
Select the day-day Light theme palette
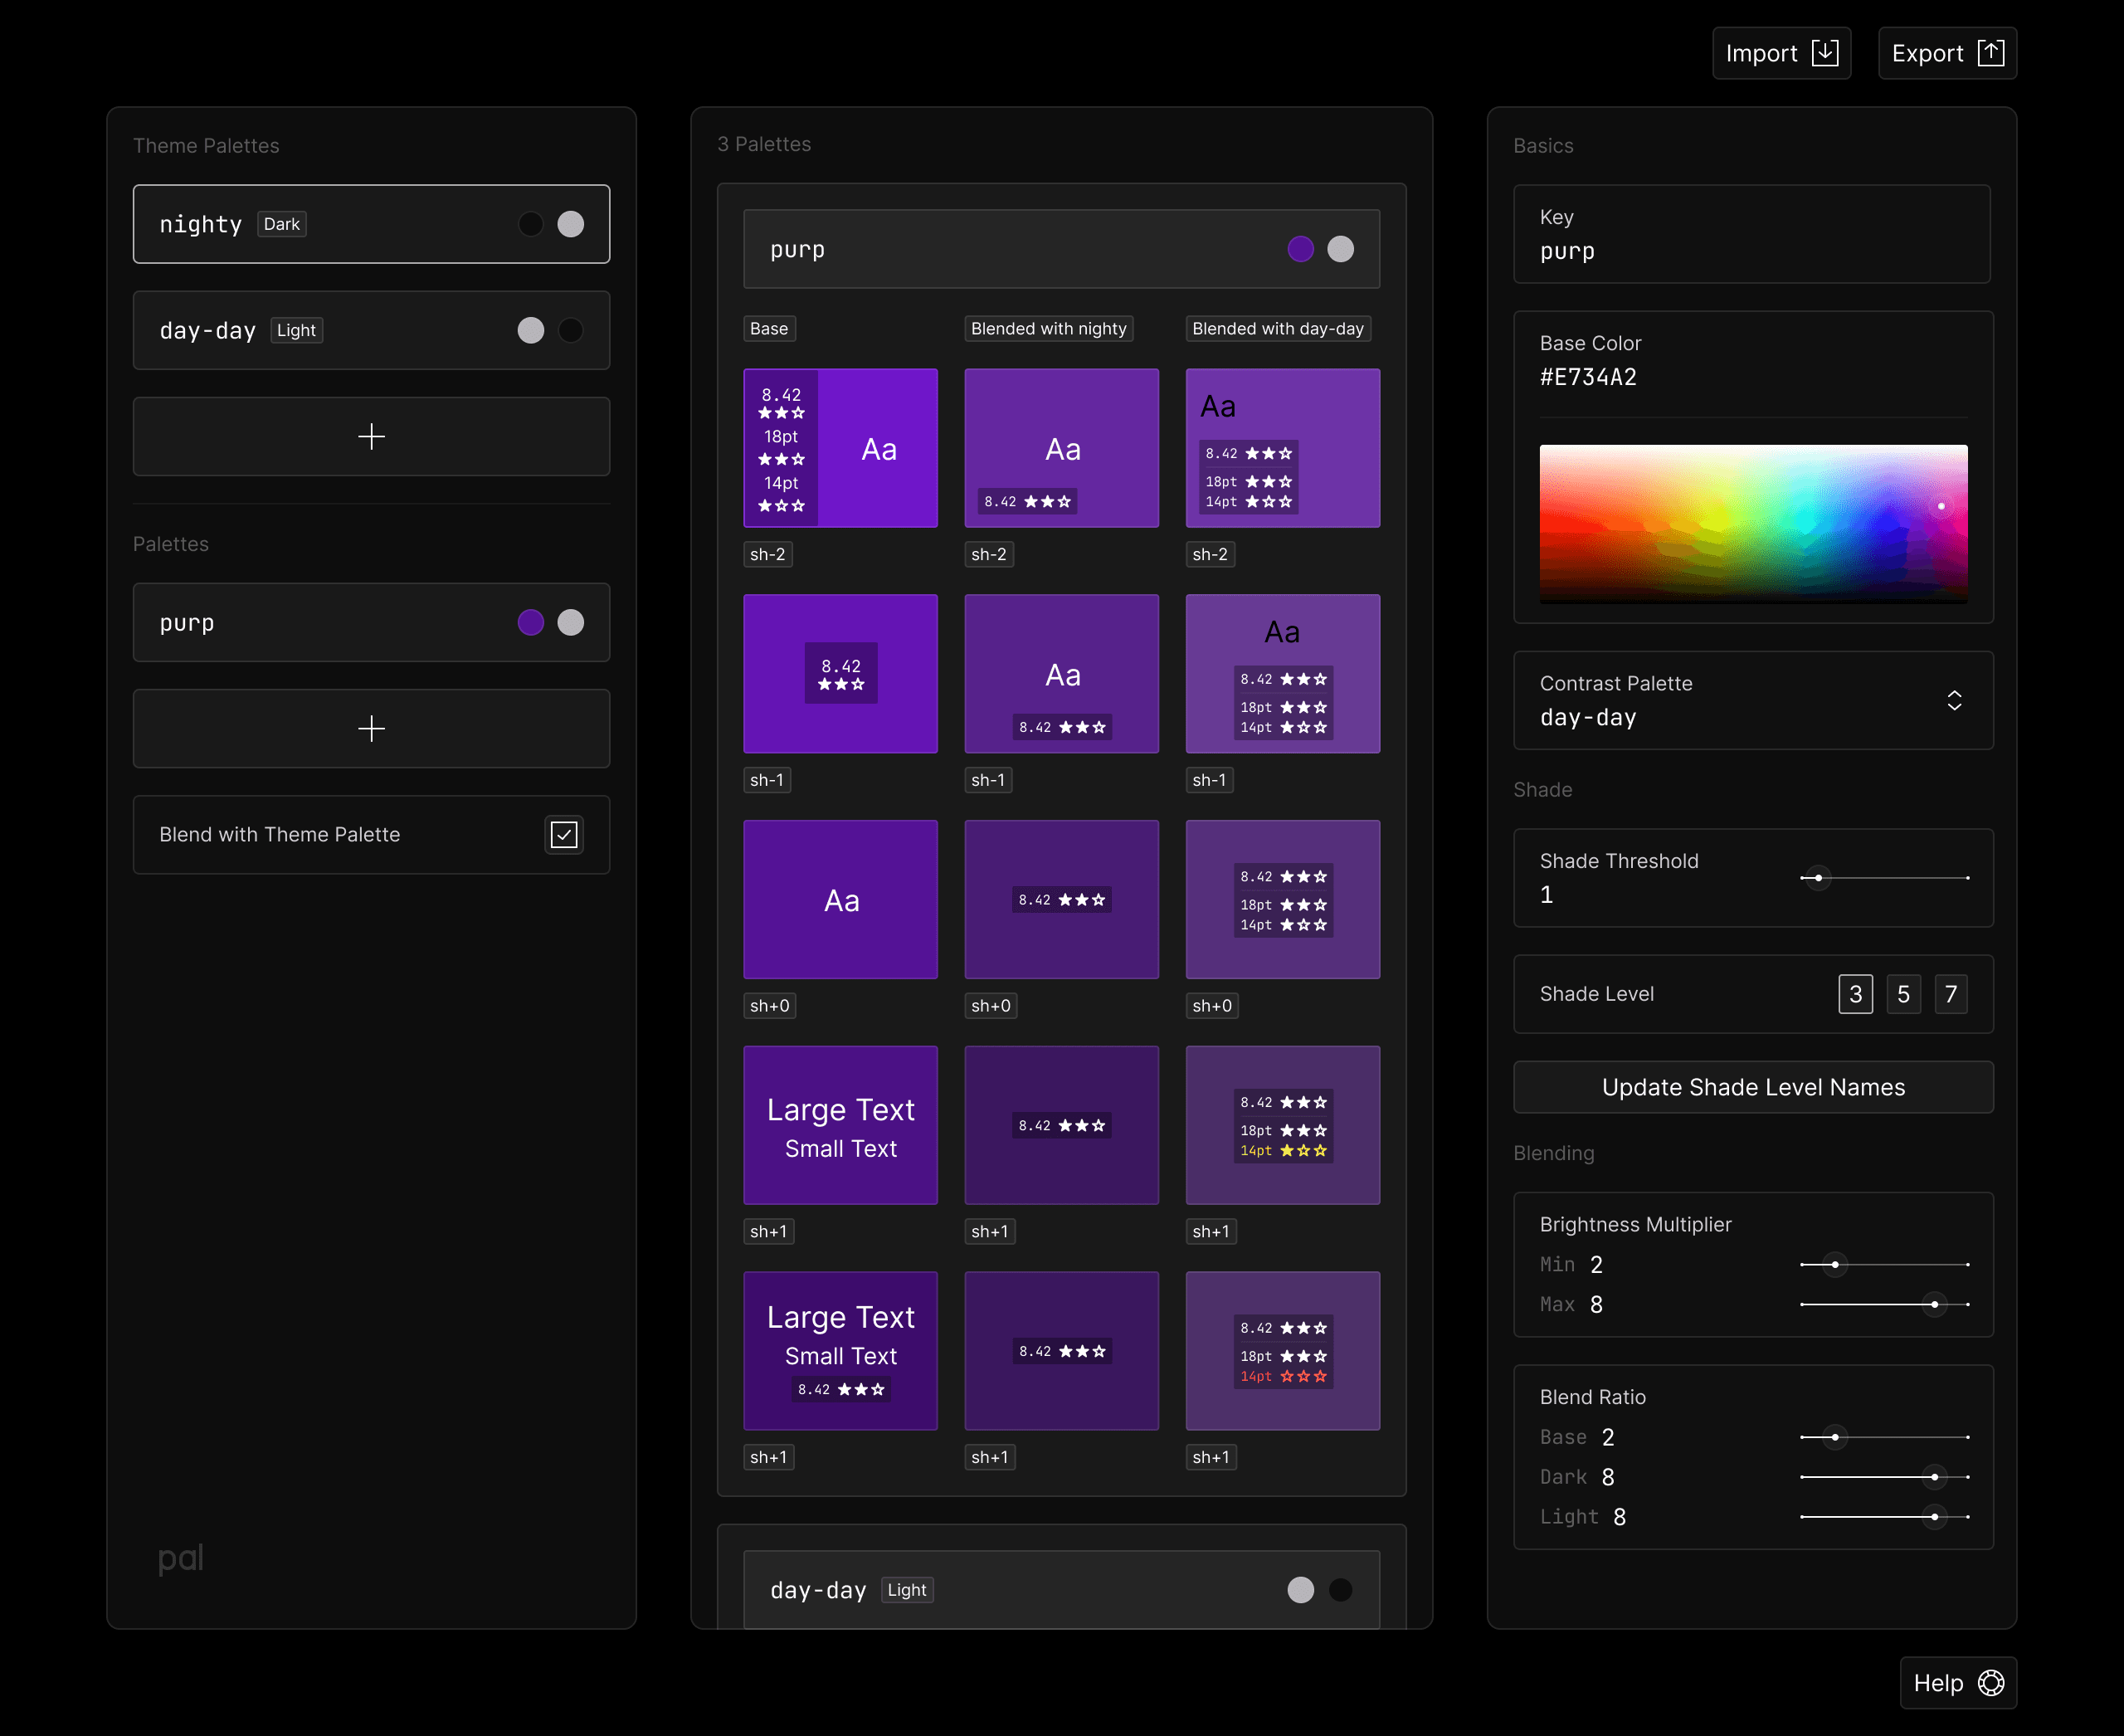click(371, 330)
